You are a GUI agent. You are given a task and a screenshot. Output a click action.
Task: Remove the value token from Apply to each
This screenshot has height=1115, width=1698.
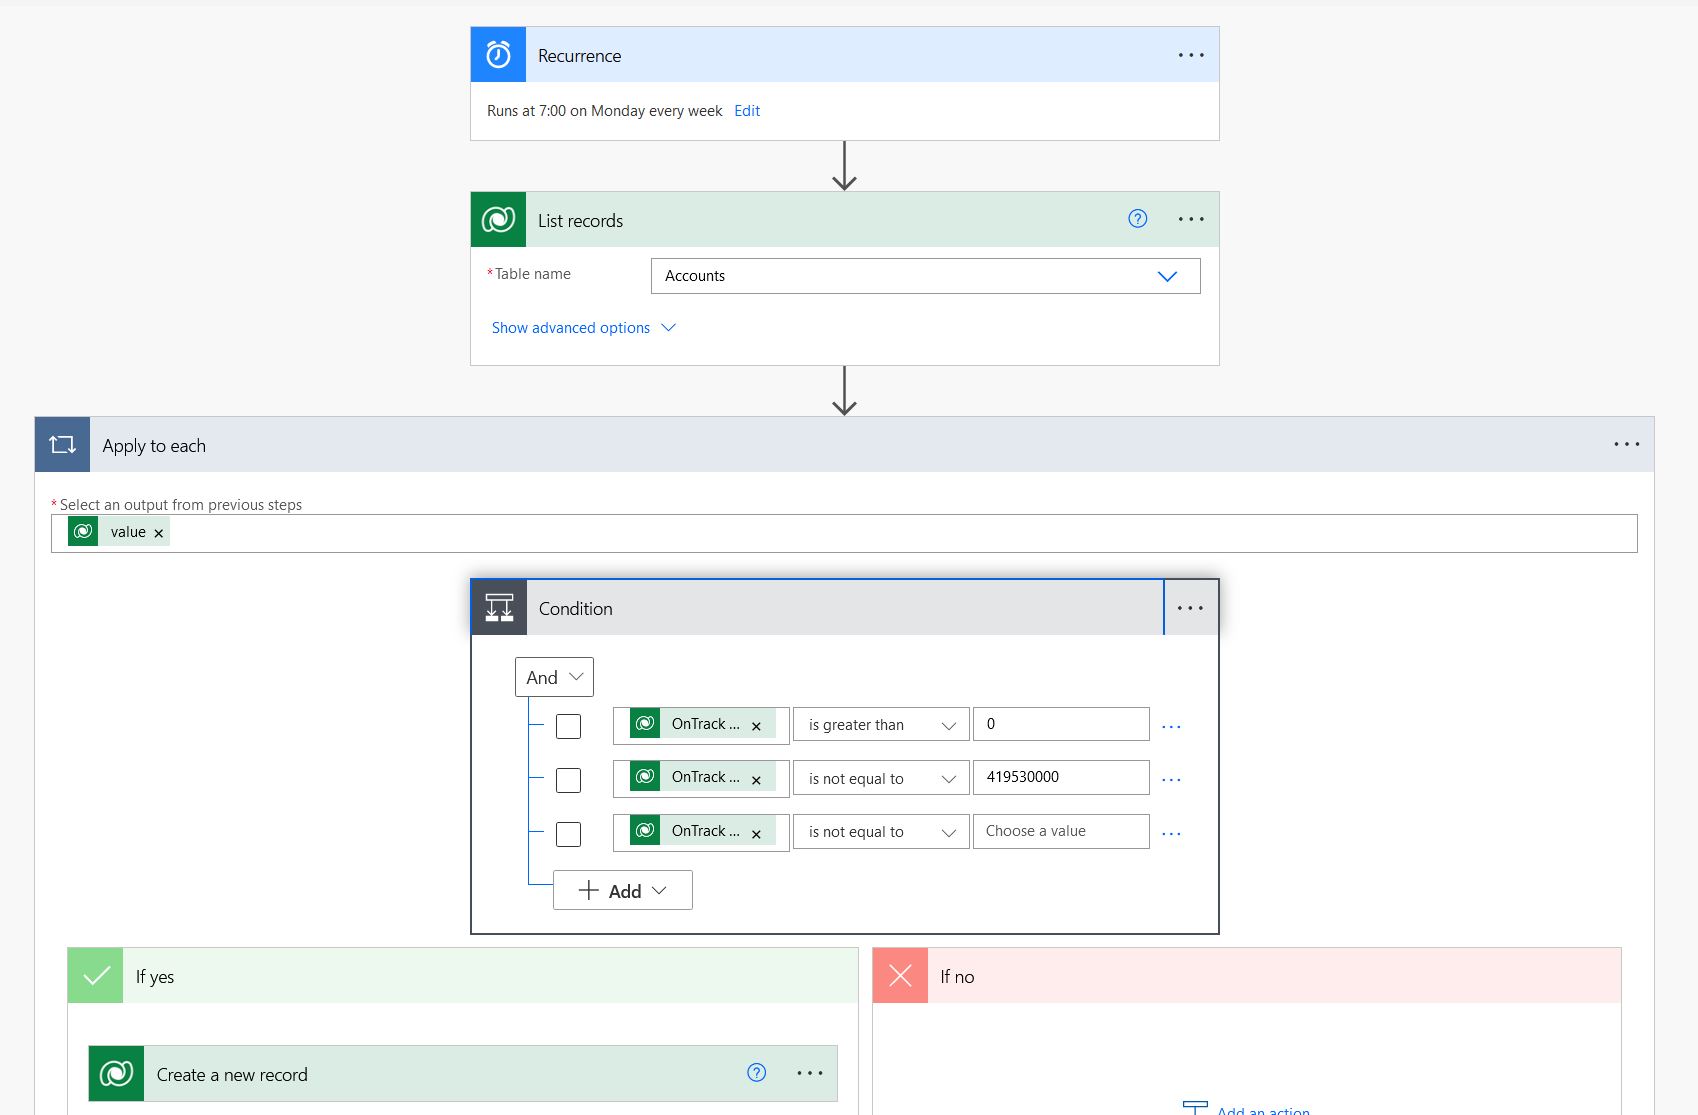click(x=158, y=533)
